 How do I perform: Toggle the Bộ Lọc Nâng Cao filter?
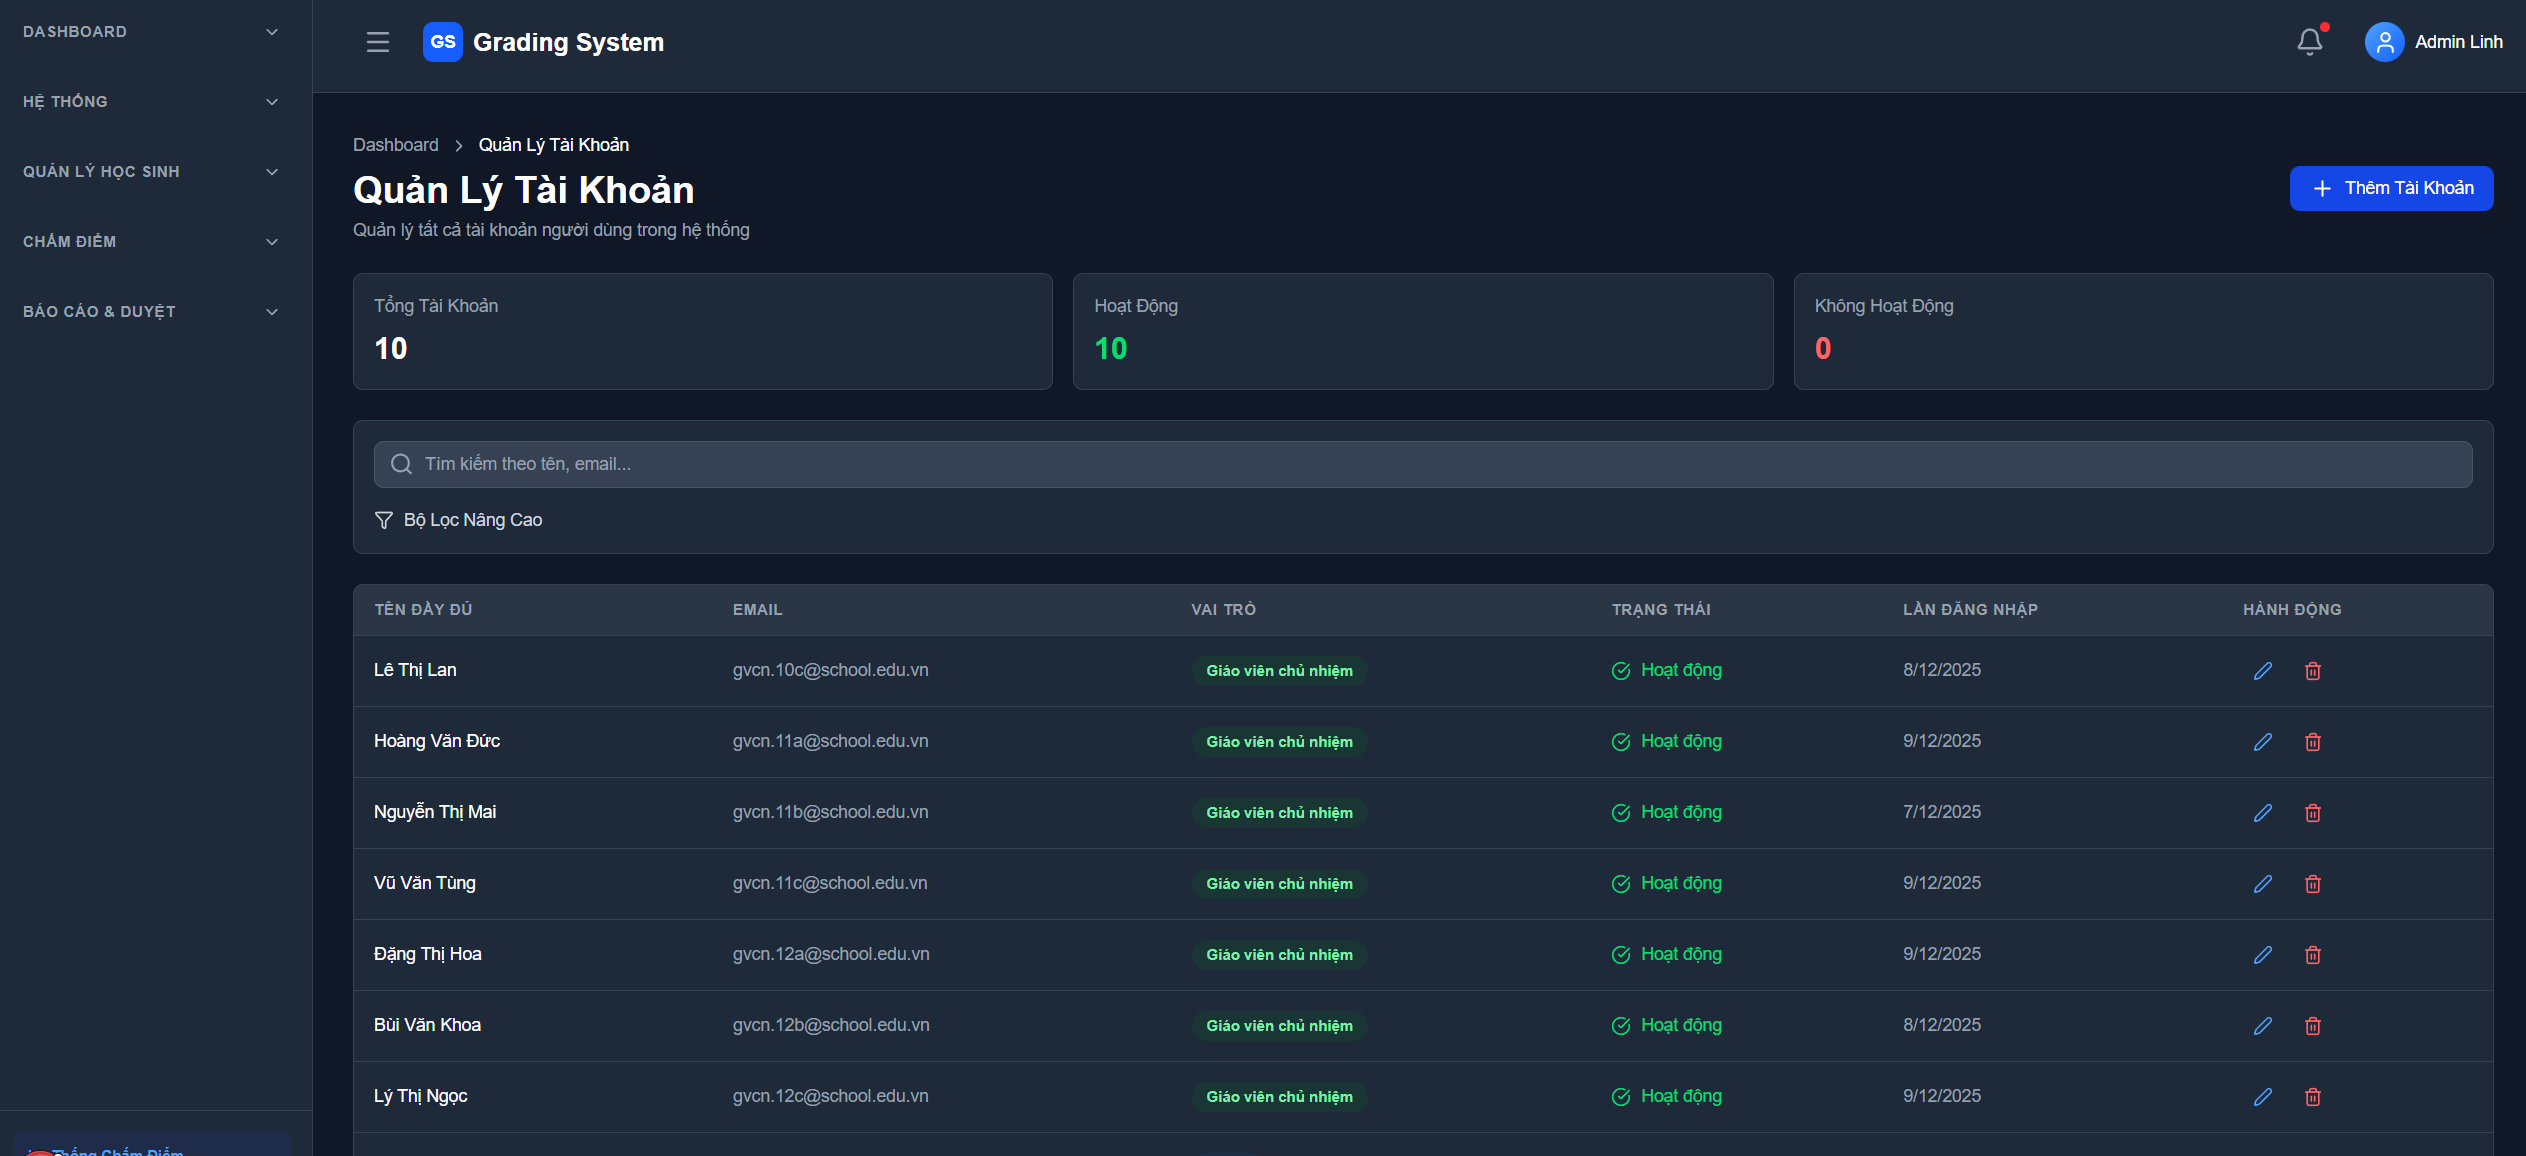(459, 520)
